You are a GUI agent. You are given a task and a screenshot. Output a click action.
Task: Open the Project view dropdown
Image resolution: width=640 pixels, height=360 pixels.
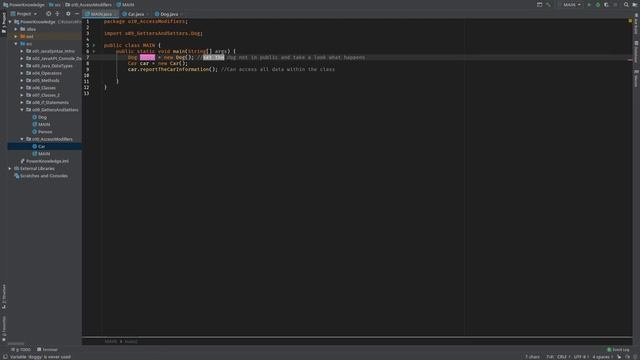(x=24, y=14)
